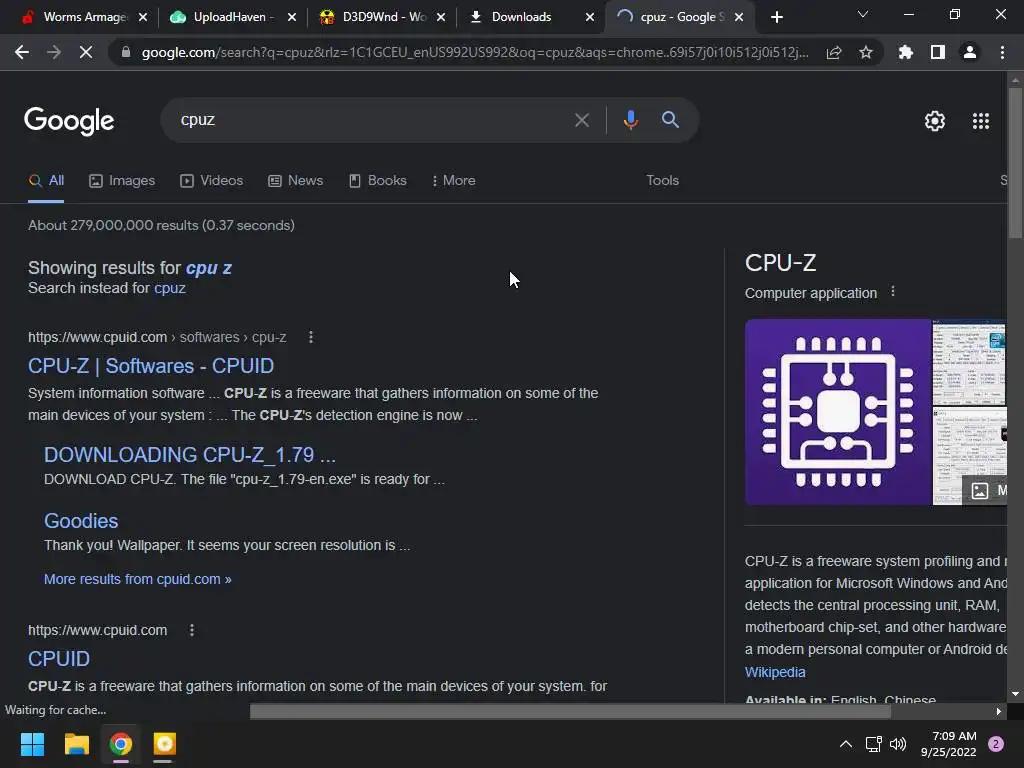Open the CPUID result title
1024x768 pixels.
click(59, 658)
